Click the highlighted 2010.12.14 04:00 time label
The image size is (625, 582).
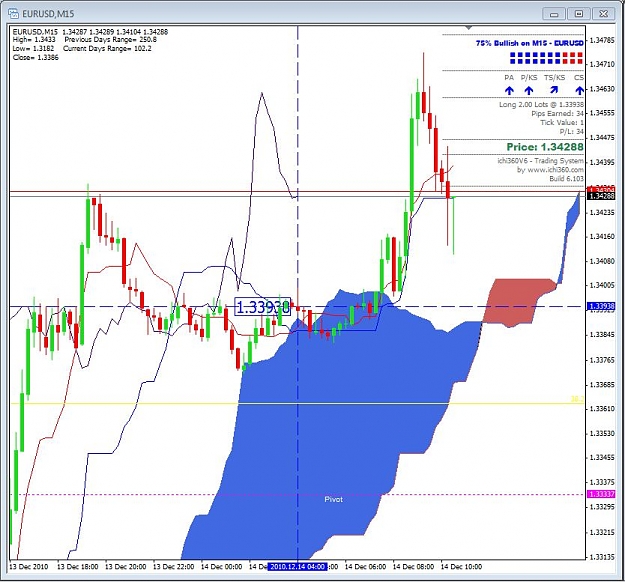(x=297, y=566)
